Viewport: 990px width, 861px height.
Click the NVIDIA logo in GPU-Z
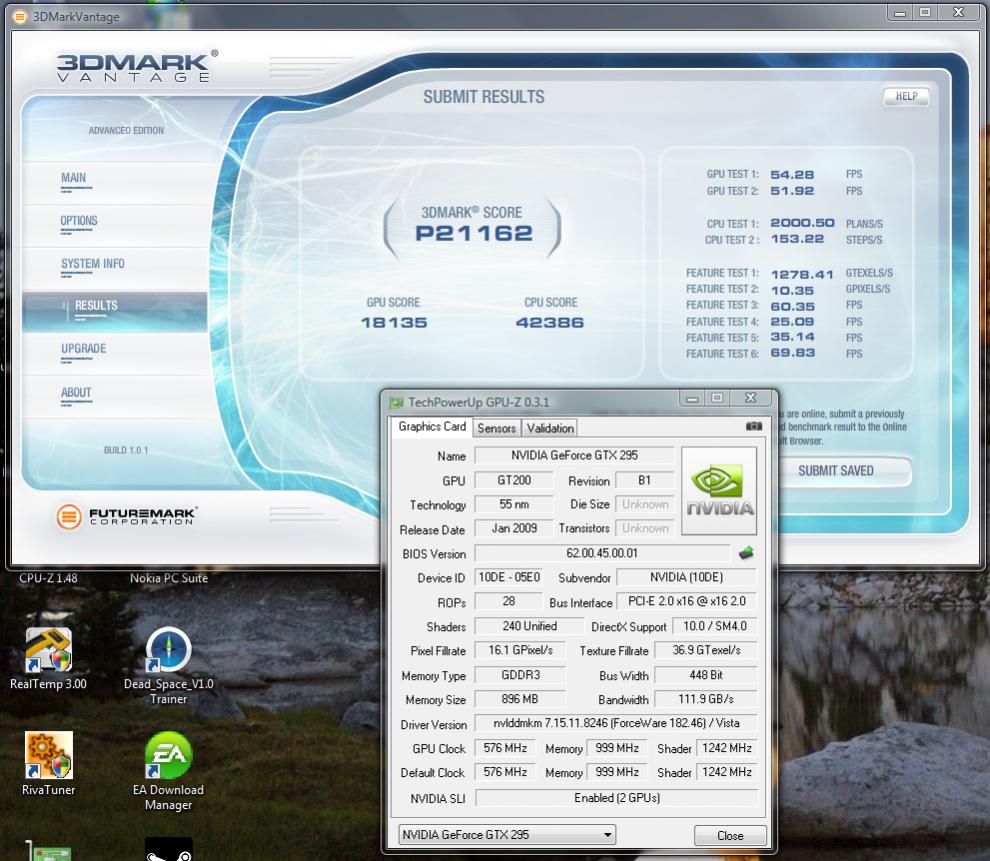coord(719,490)
